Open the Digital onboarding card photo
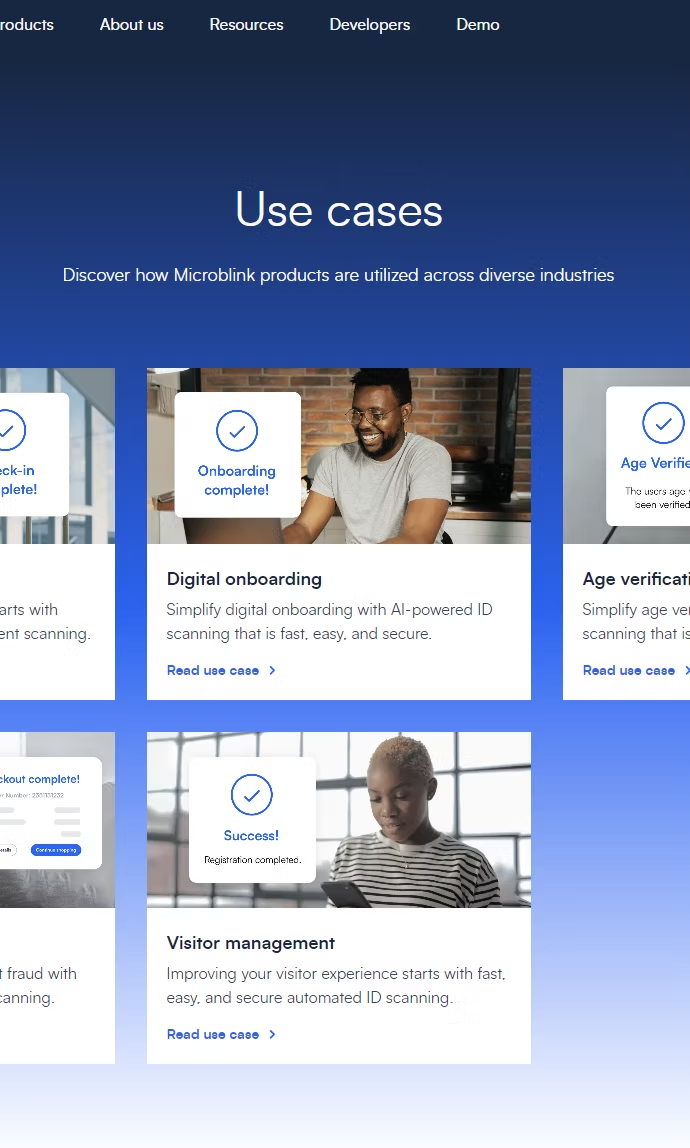The height and width of the screenshot is (1148, 690). coord(339,456)
